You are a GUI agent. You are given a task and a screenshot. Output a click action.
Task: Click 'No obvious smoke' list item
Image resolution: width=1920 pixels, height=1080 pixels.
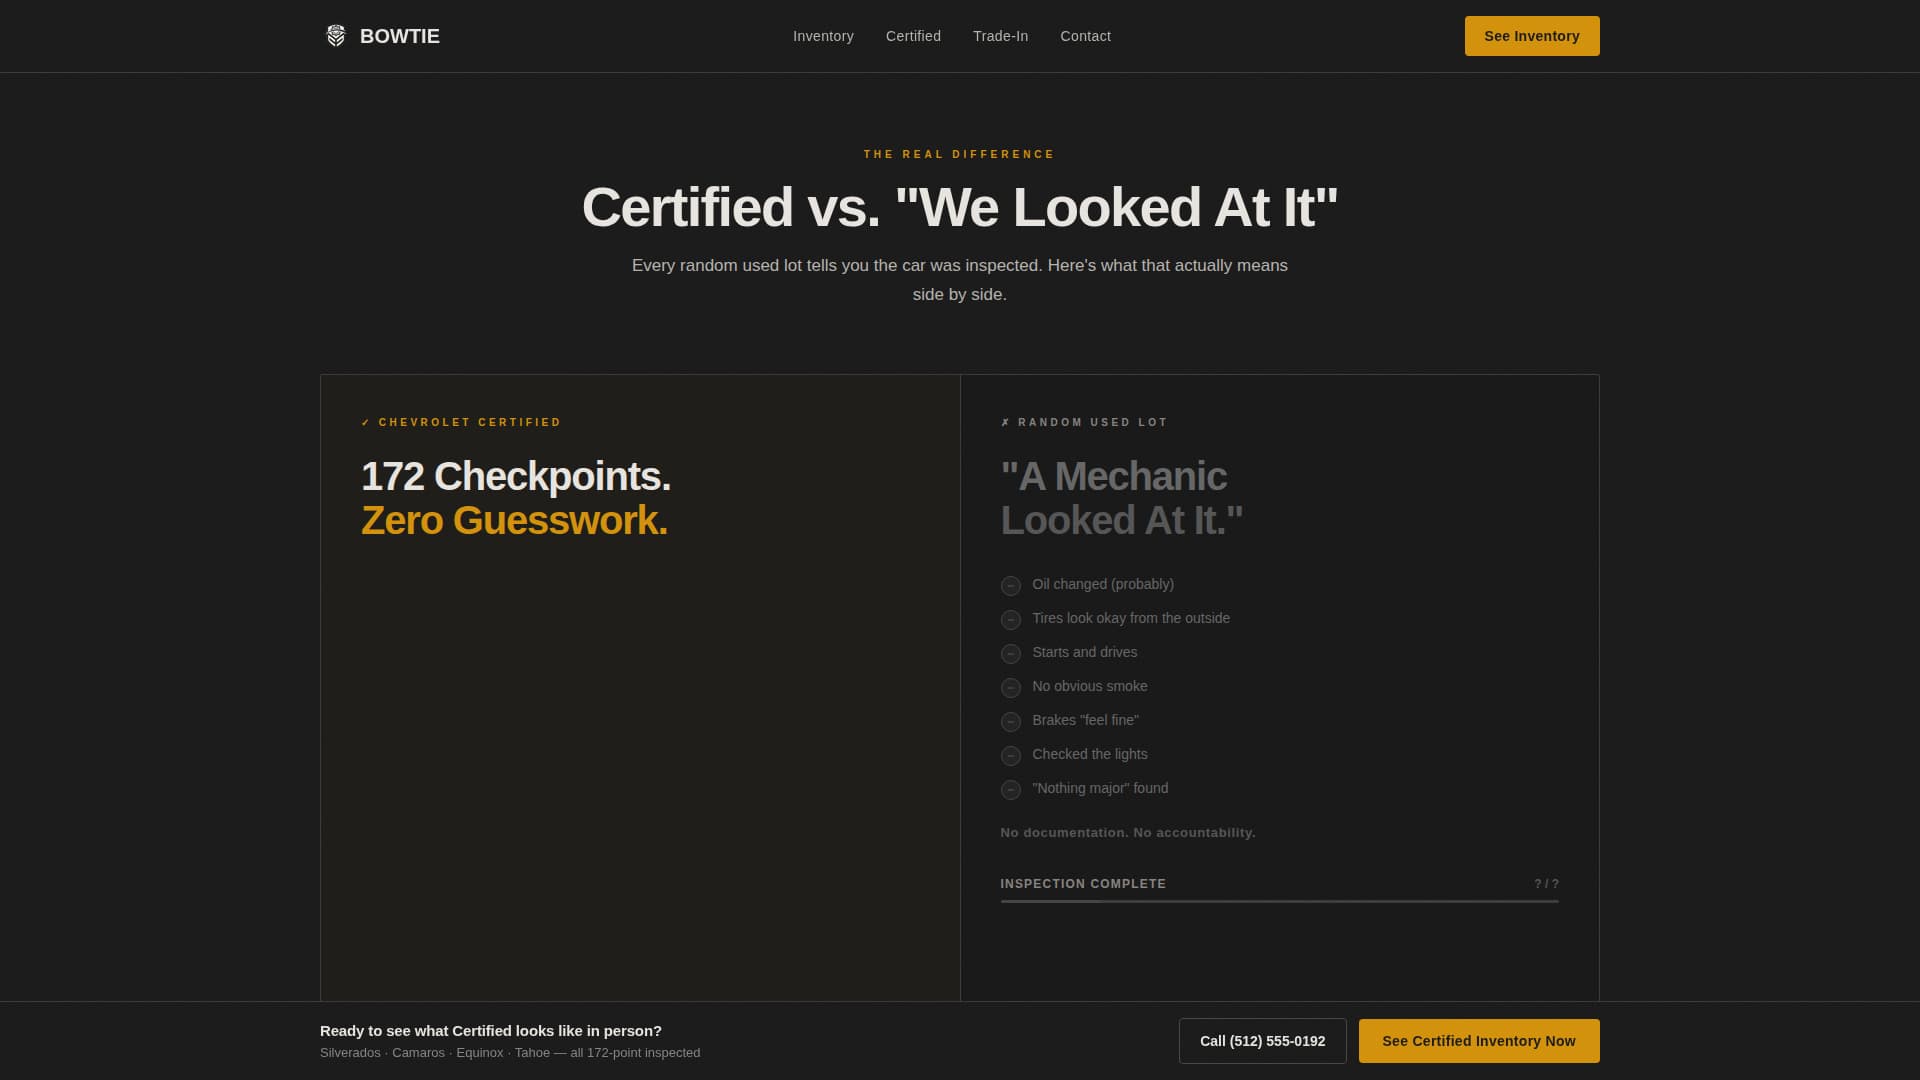[x=1090, y=686]
